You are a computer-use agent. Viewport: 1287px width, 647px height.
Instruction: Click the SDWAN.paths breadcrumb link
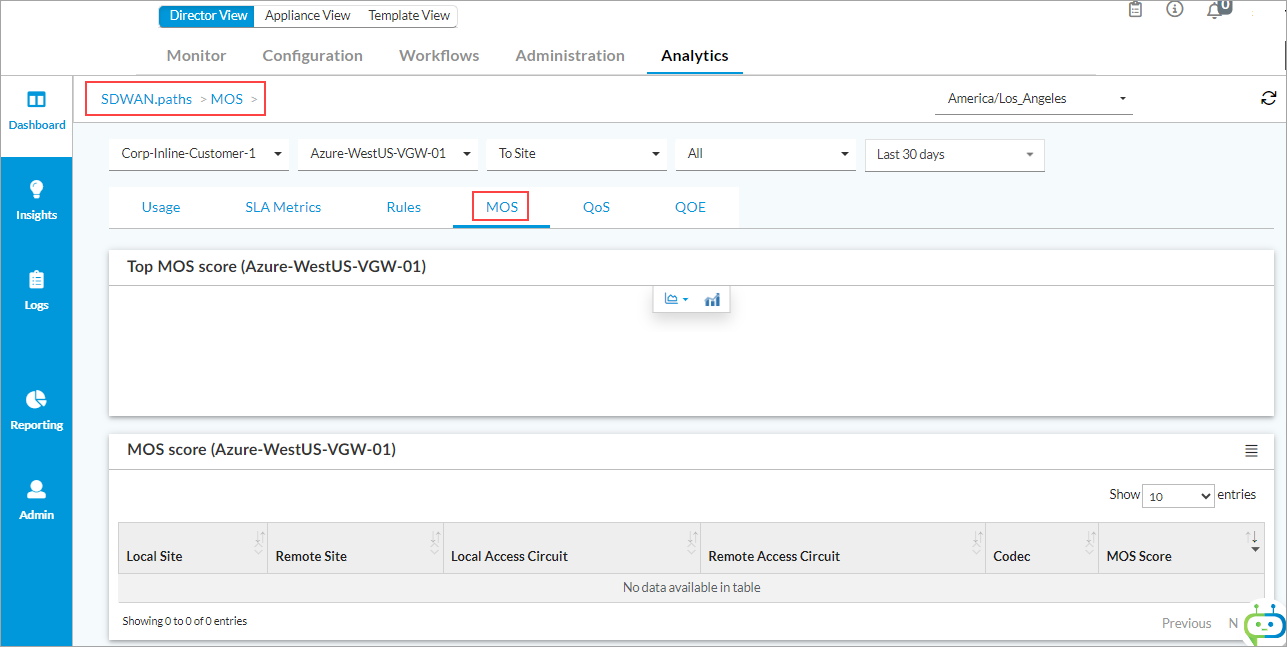(146, 99)
